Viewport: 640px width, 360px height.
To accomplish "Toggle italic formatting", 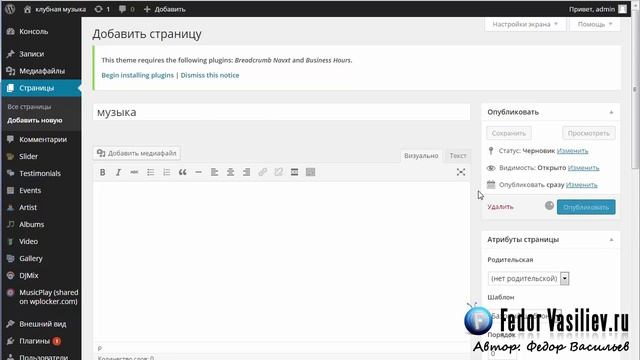I will point(118,172).
